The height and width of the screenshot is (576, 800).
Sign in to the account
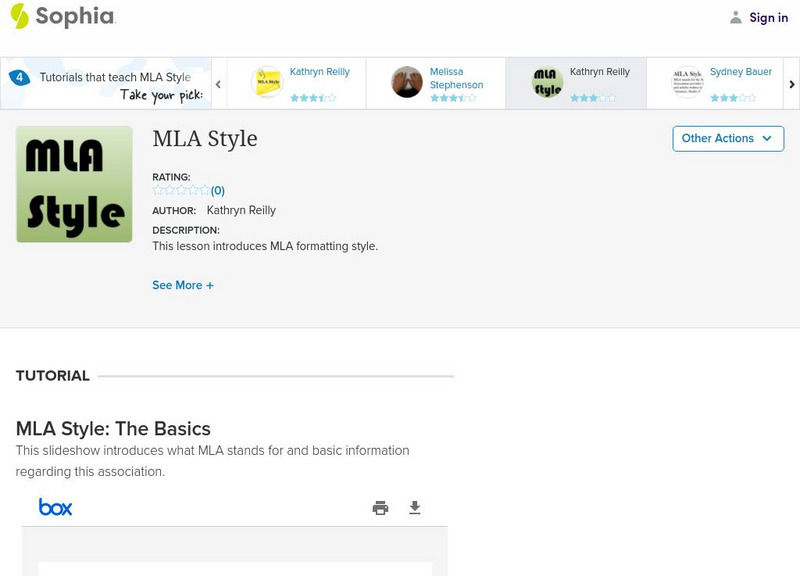pyautogui.click(x=768, y=18)
